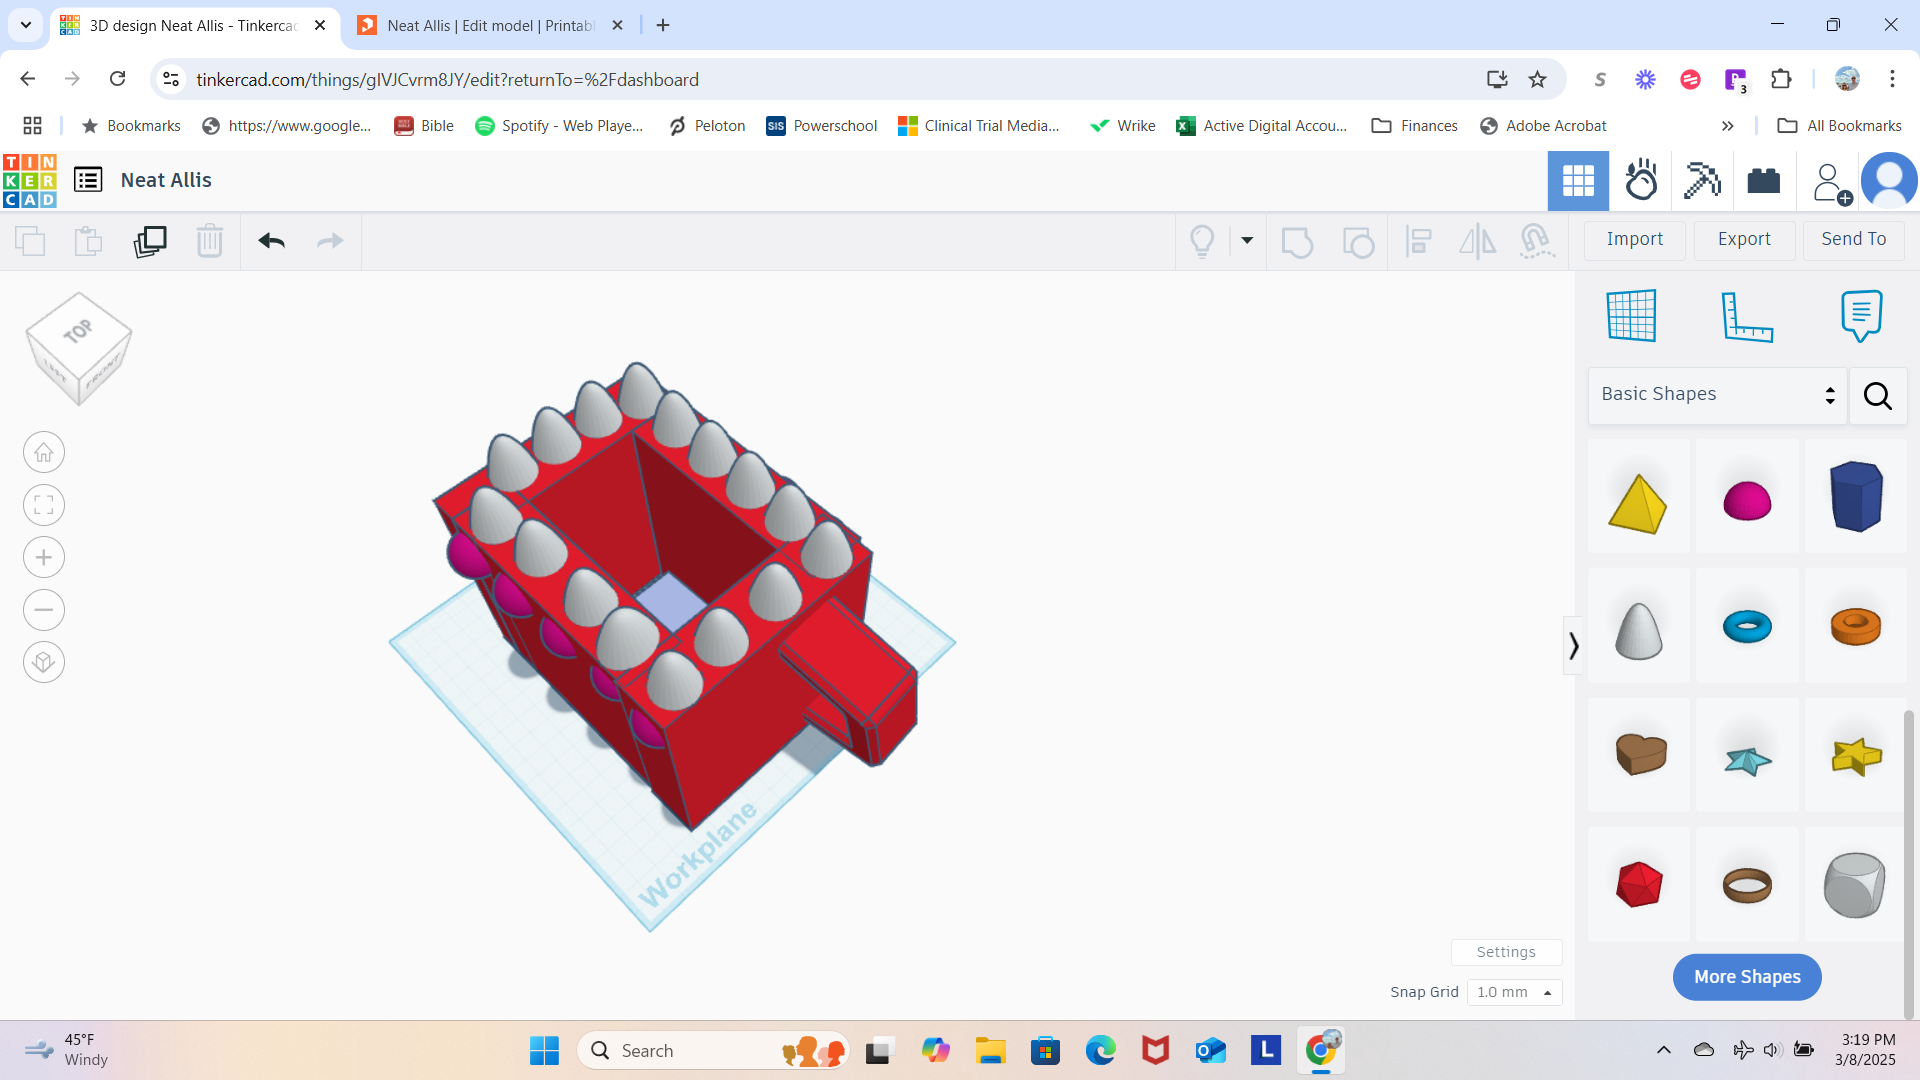Open the Bricks mode icon

click(1764, 181)
